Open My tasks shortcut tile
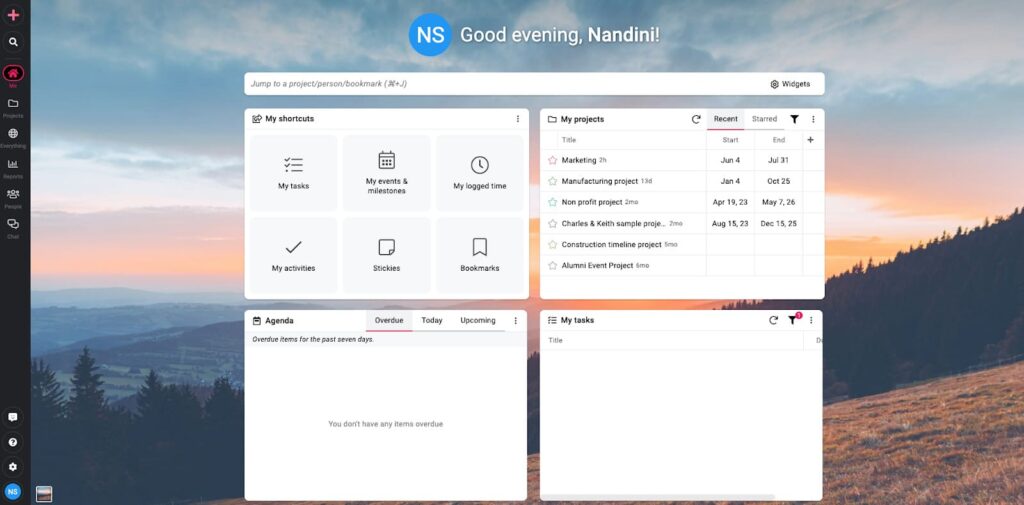This screenshot has width=1024, height=505. click(293, 173)
